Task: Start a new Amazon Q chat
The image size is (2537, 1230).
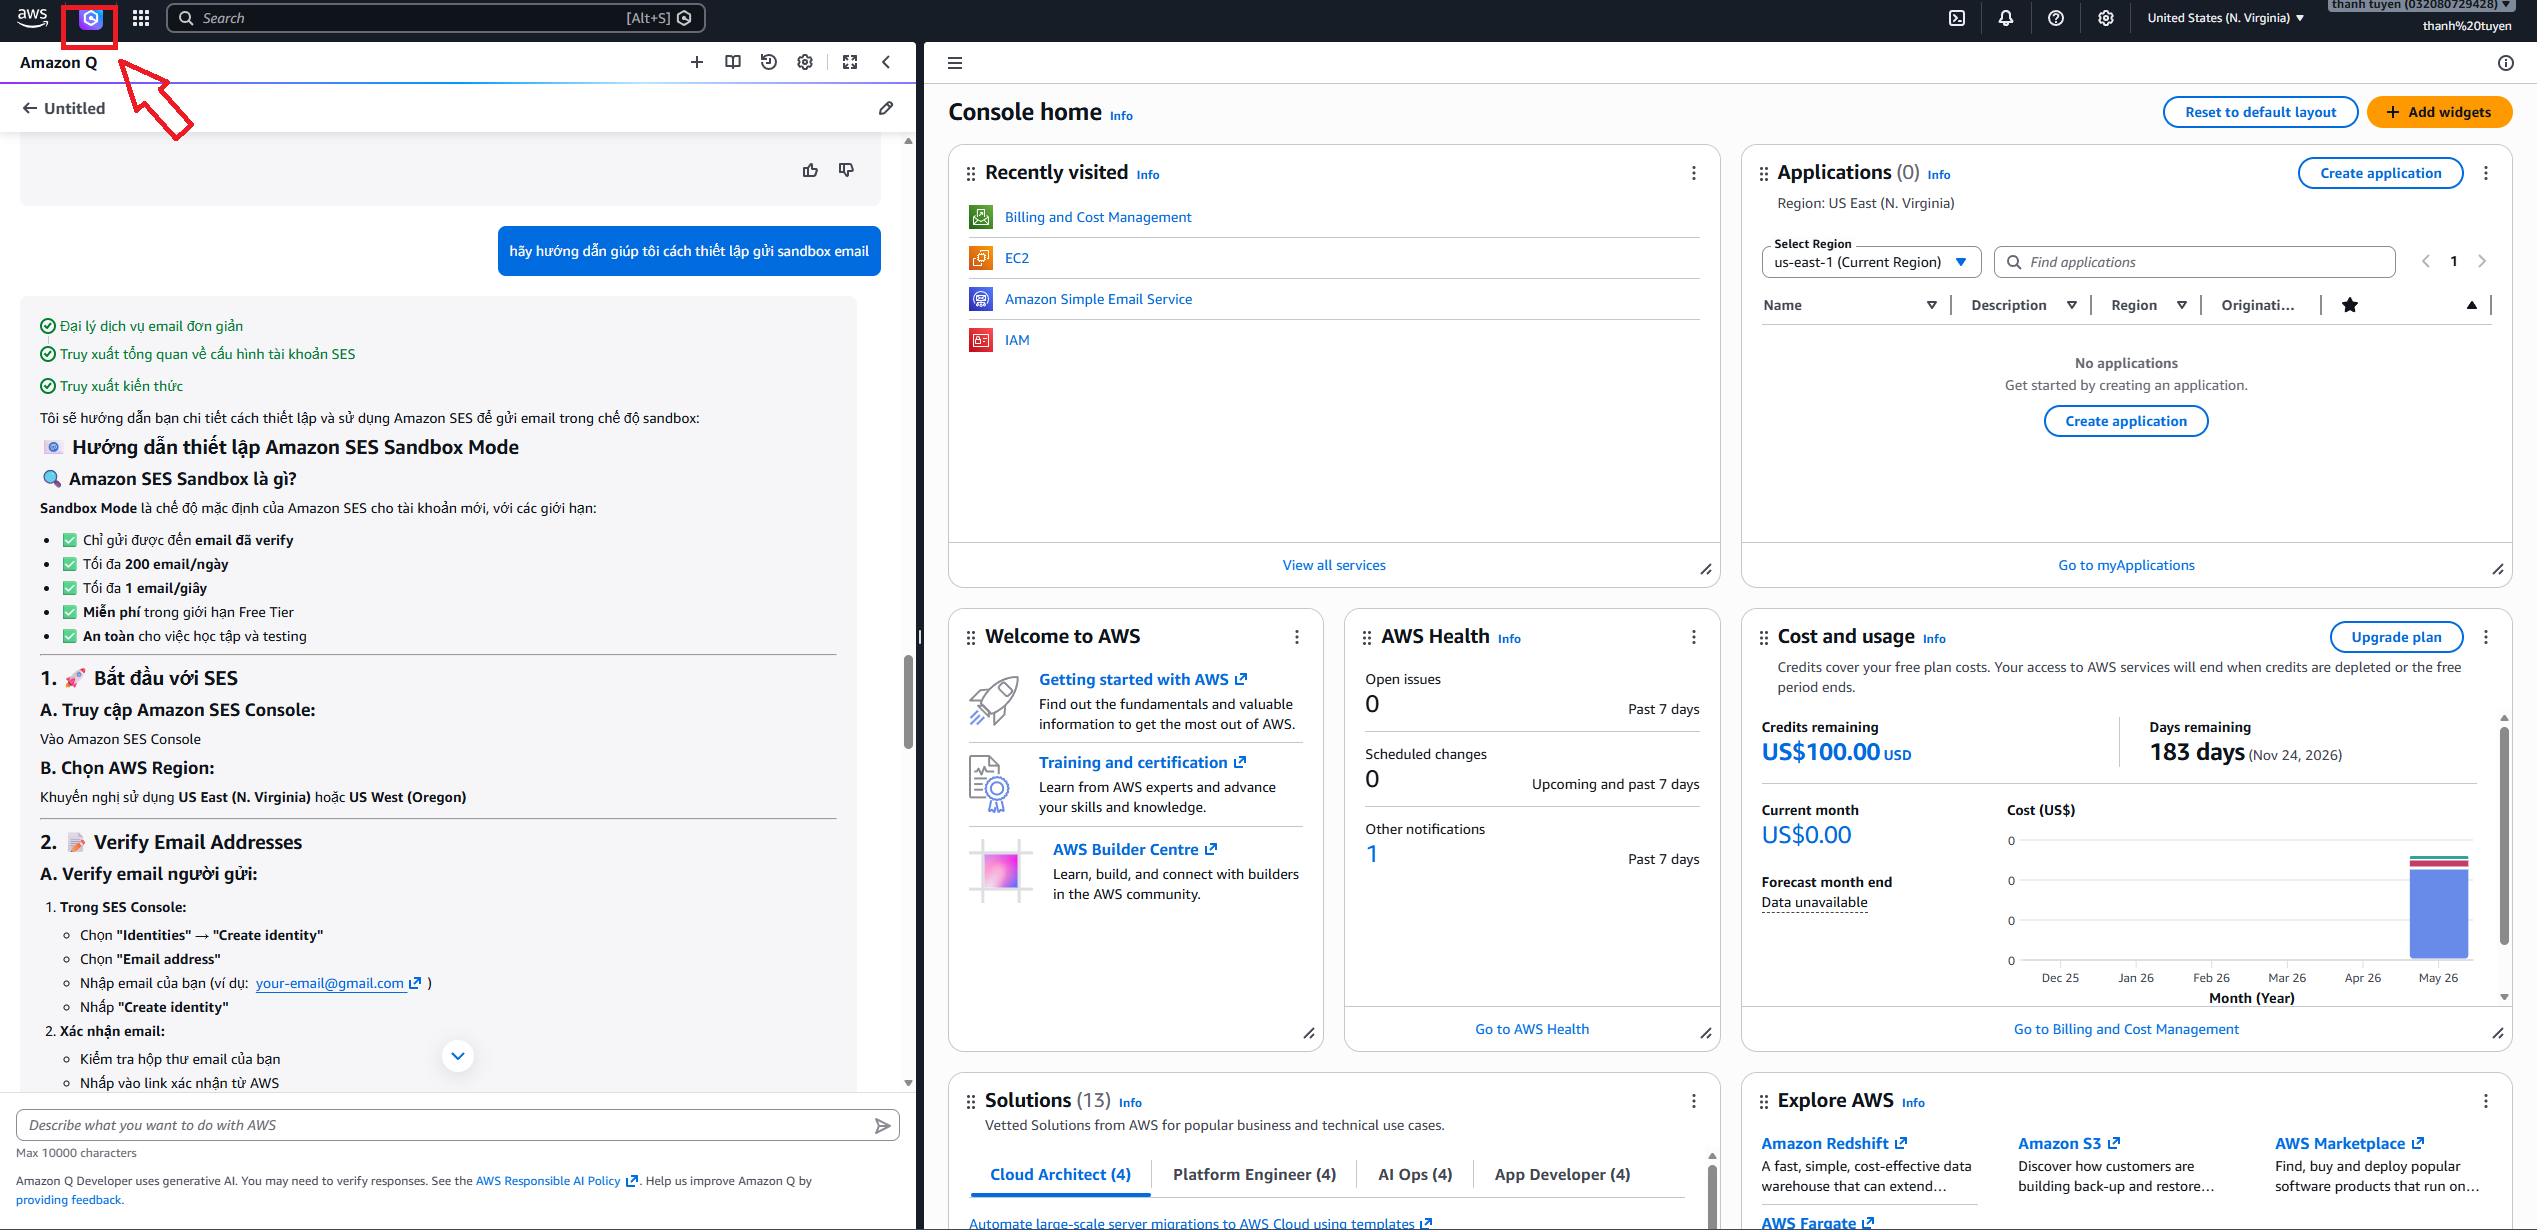Action: click(697, 62)
